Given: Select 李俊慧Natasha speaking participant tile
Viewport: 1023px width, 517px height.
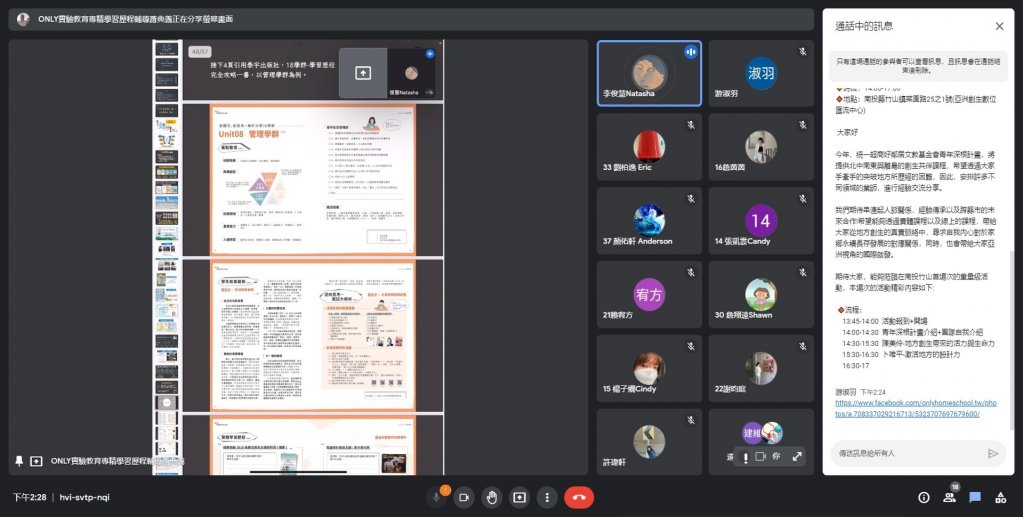Looking at the screenshot, I should click(x=649, y=73).
